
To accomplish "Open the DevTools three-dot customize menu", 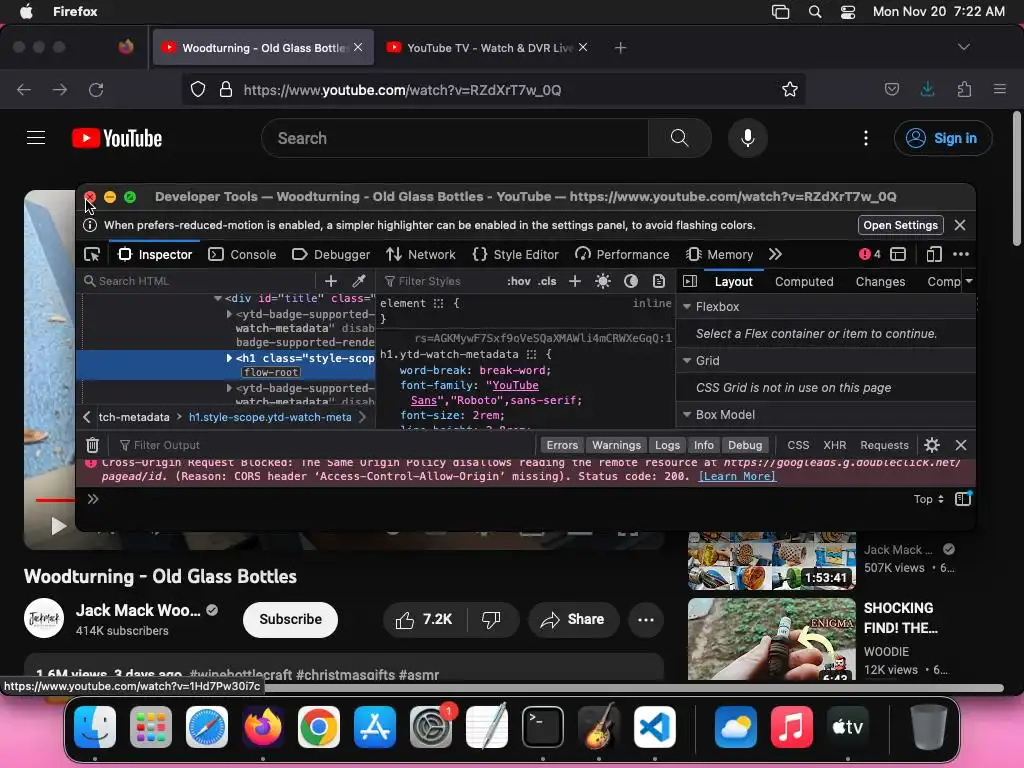I will 961,254.
